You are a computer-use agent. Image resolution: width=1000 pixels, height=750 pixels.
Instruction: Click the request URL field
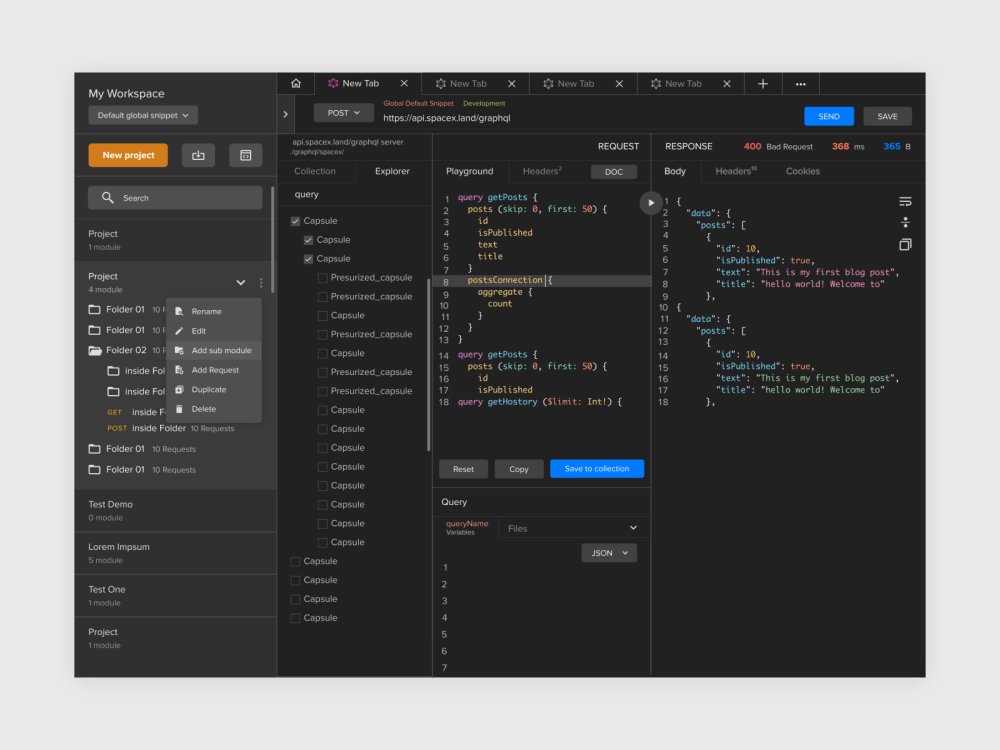[587, 118]
